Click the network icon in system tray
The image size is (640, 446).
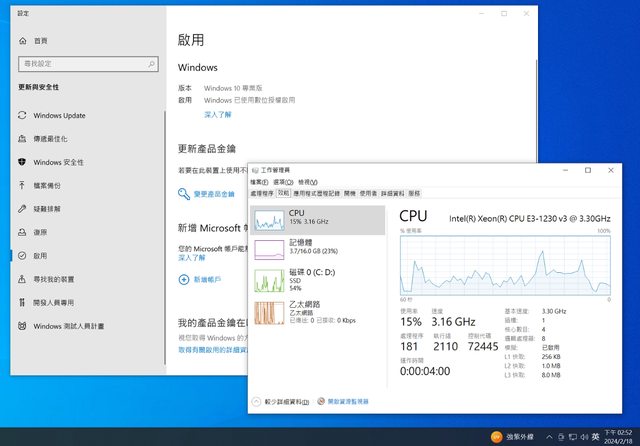[x=573, y=437]
